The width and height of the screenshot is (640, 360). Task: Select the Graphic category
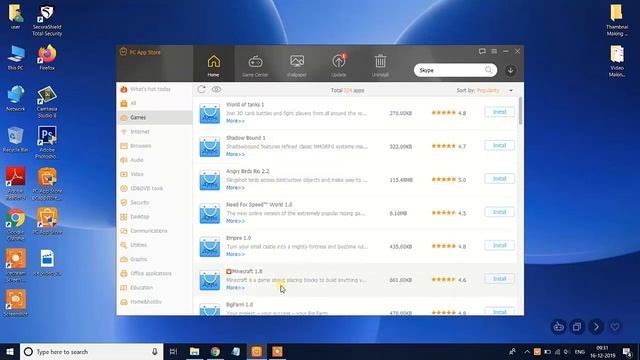coord(154,259)
